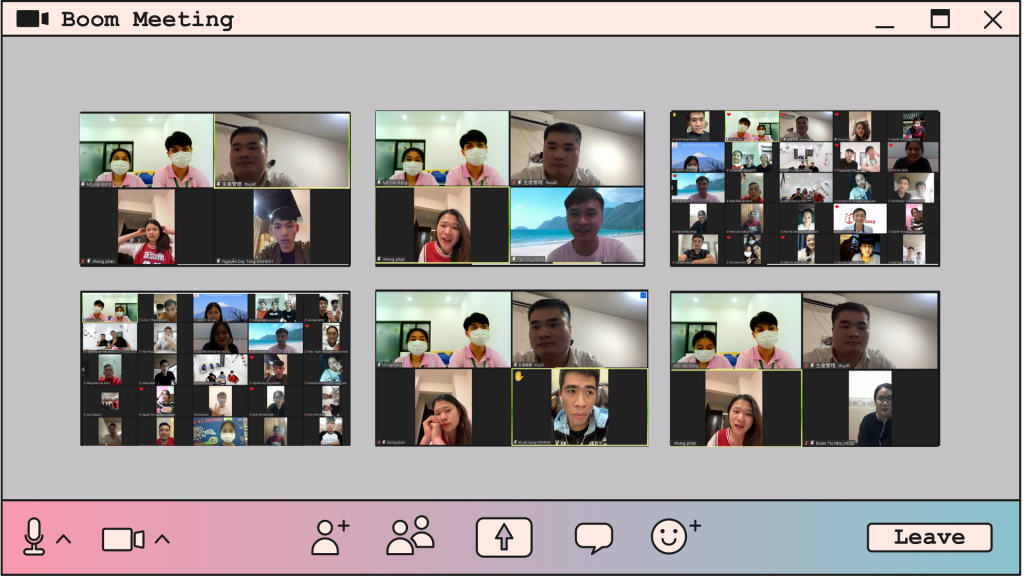Select the bottom-right meeting screenshot
This screenshot has height=576, width=1024.
pyautogui.click(x=805, y=369)
